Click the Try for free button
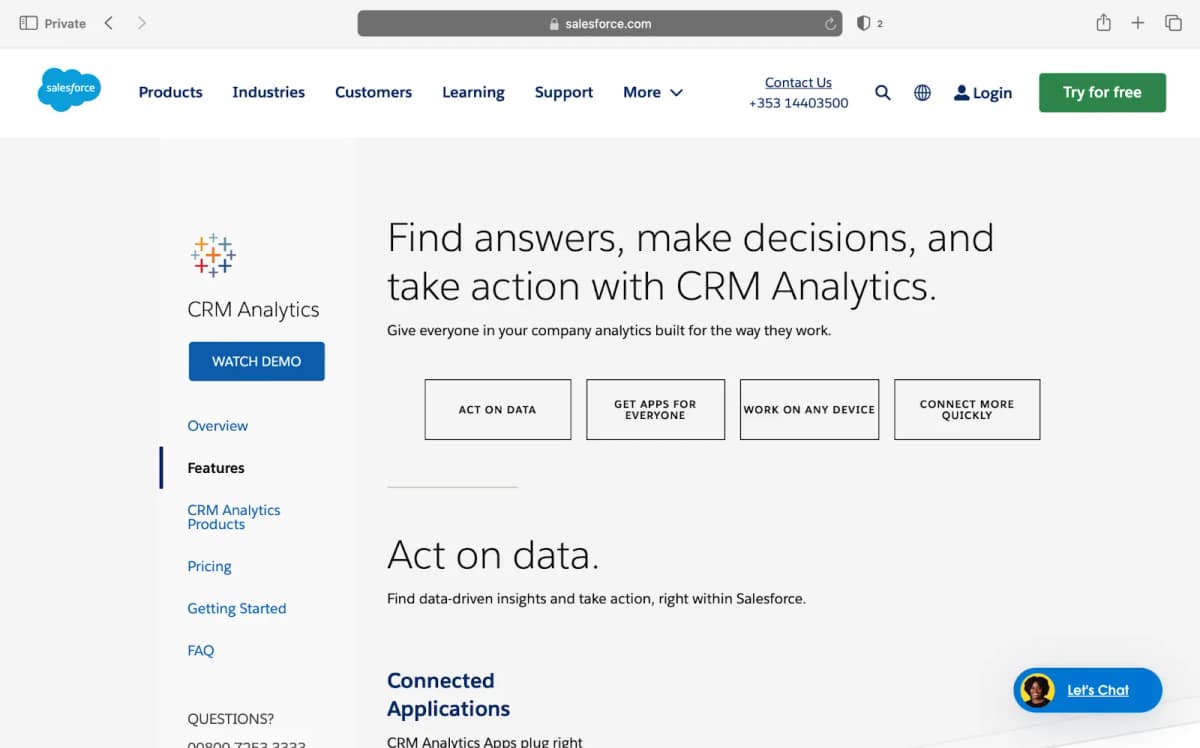The height and width of the screenshot is (748, 1200). (x=1102, y=92)
